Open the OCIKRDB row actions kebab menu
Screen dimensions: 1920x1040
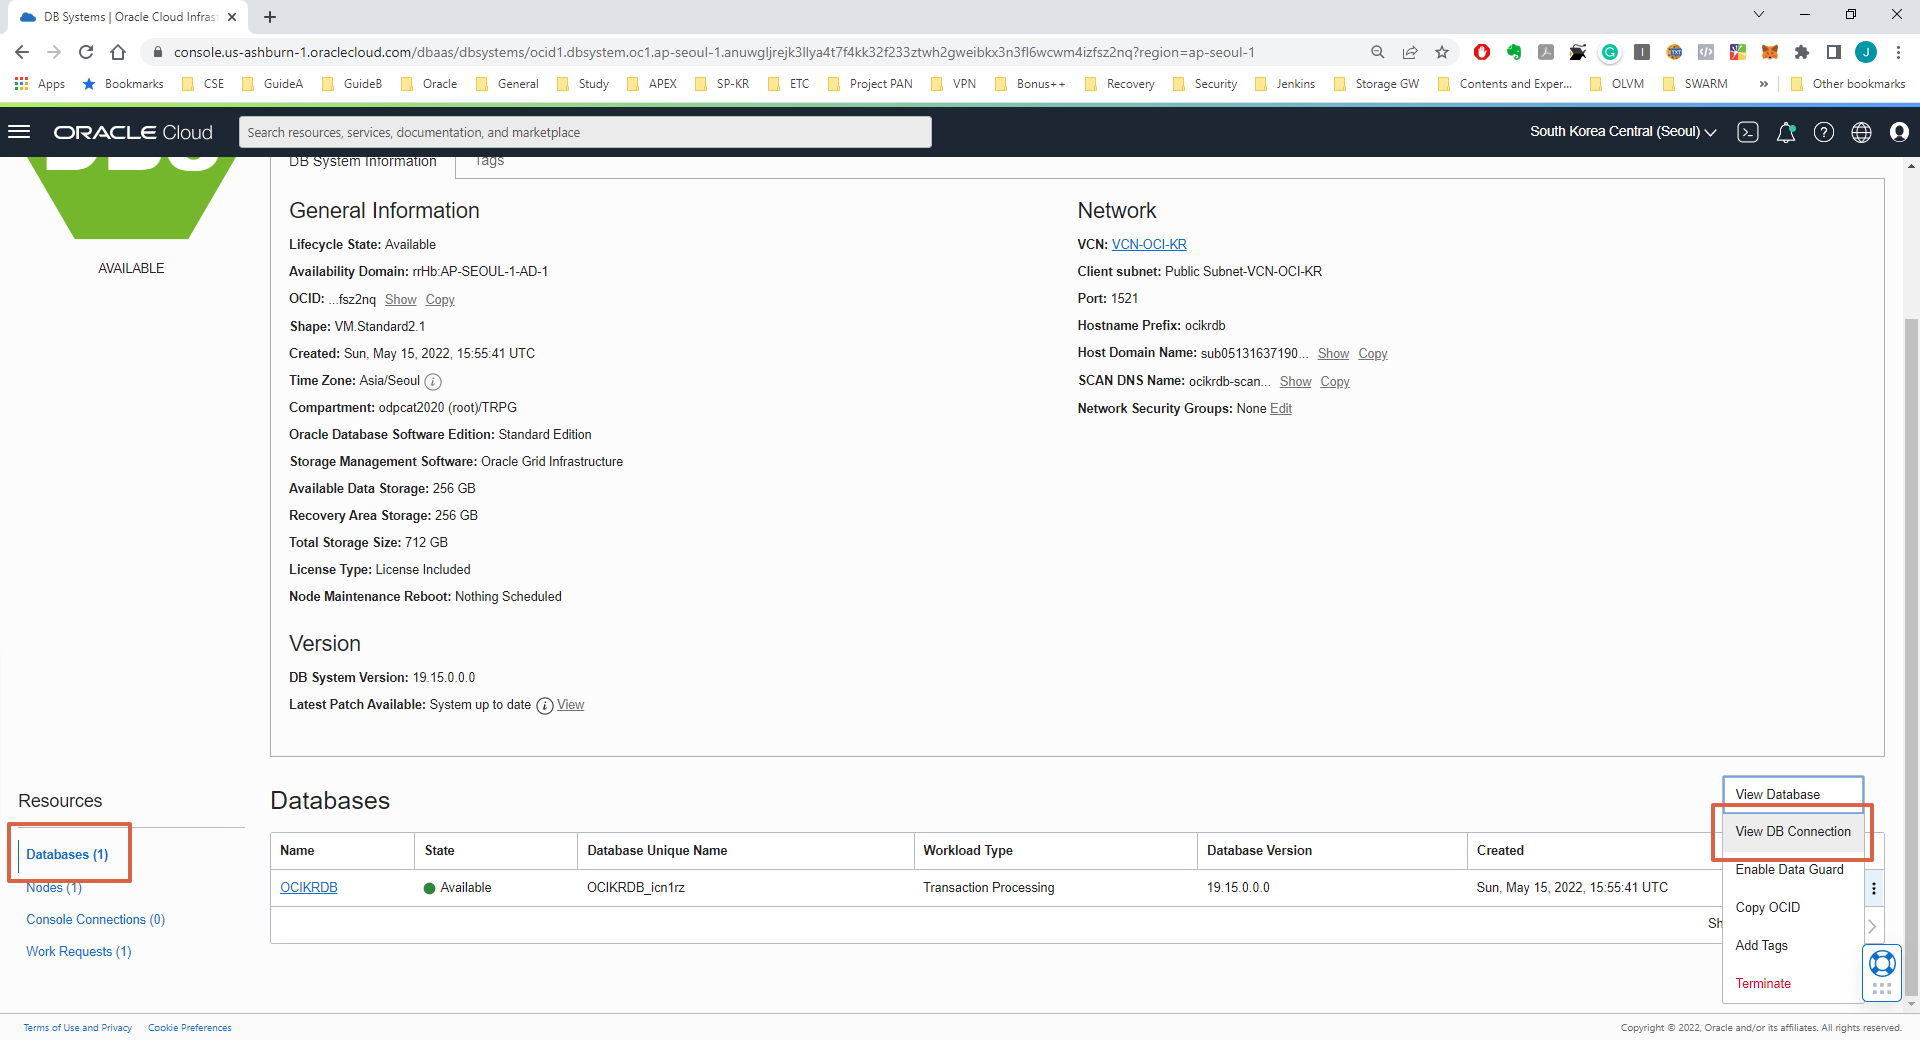(1873, 888)
